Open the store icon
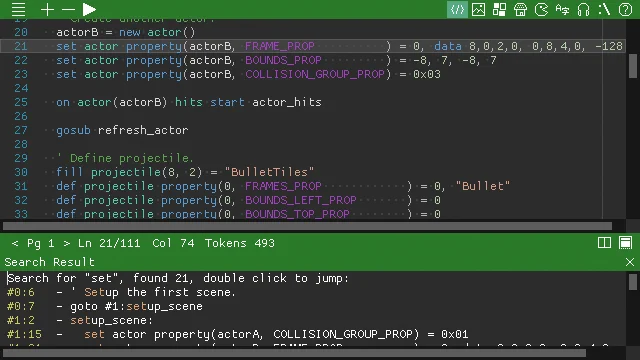 click(x=520, y=9)
